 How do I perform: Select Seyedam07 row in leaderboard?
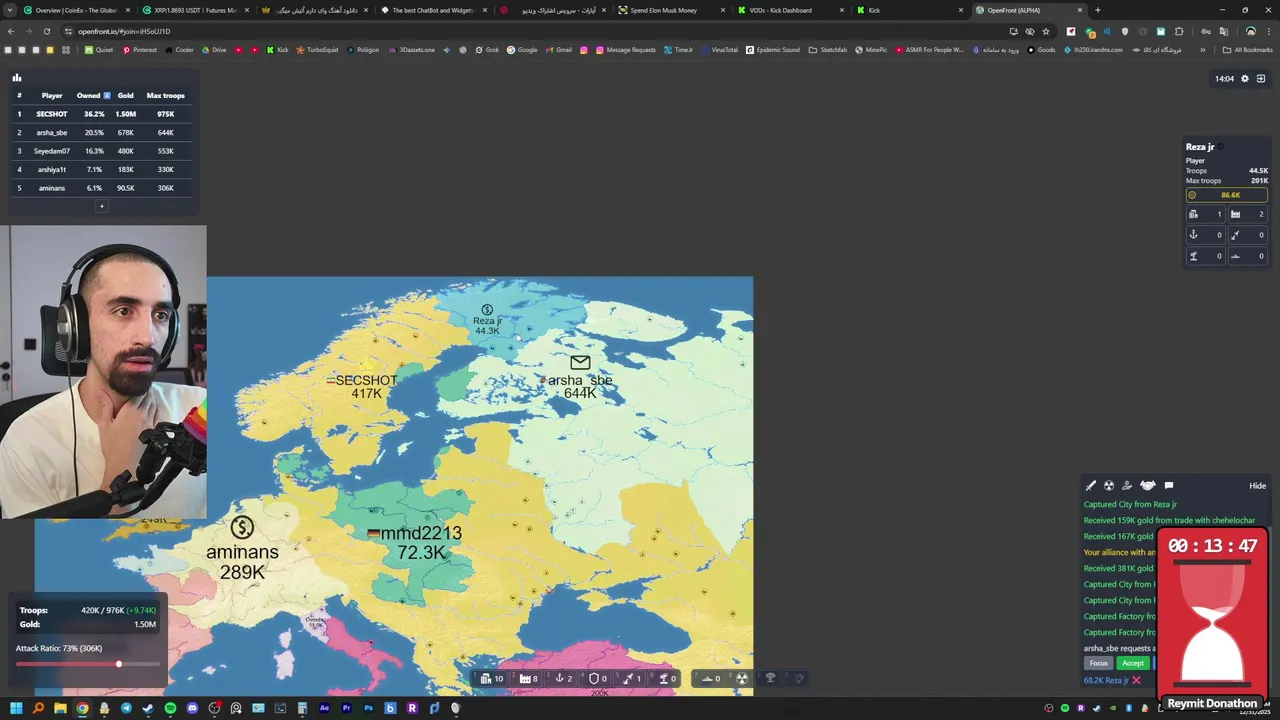point(101,151)
